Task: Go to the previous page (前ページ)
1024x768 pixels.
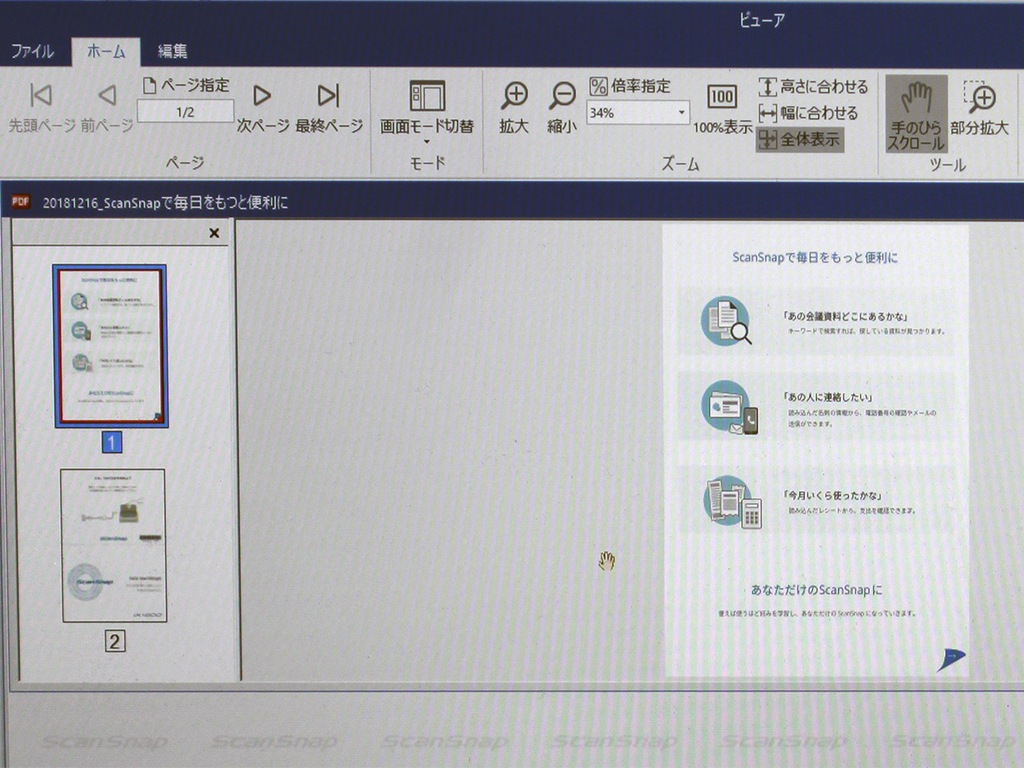Action: coord(107,107)
